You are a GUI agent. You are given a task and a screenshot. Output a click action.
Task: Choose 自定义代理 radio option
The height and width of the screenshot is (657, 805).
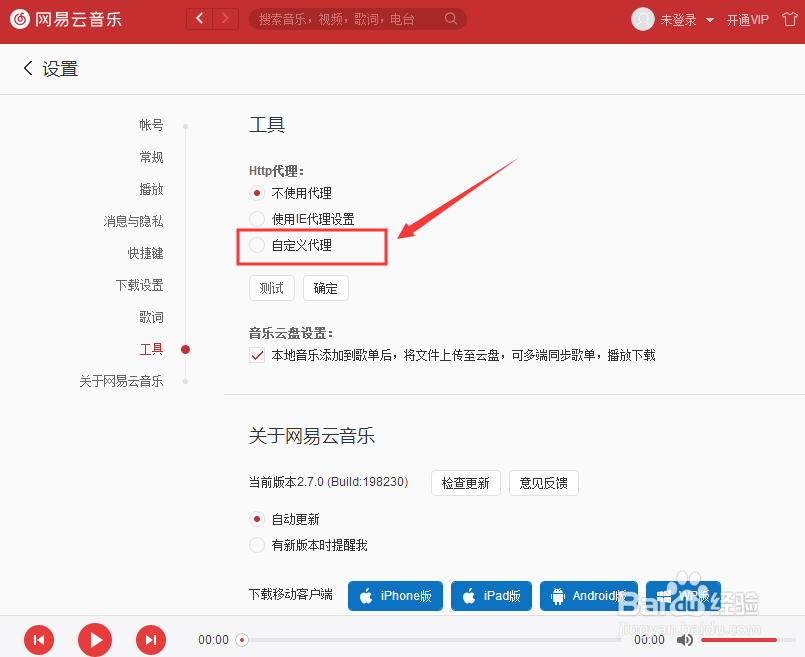point(257,245)
